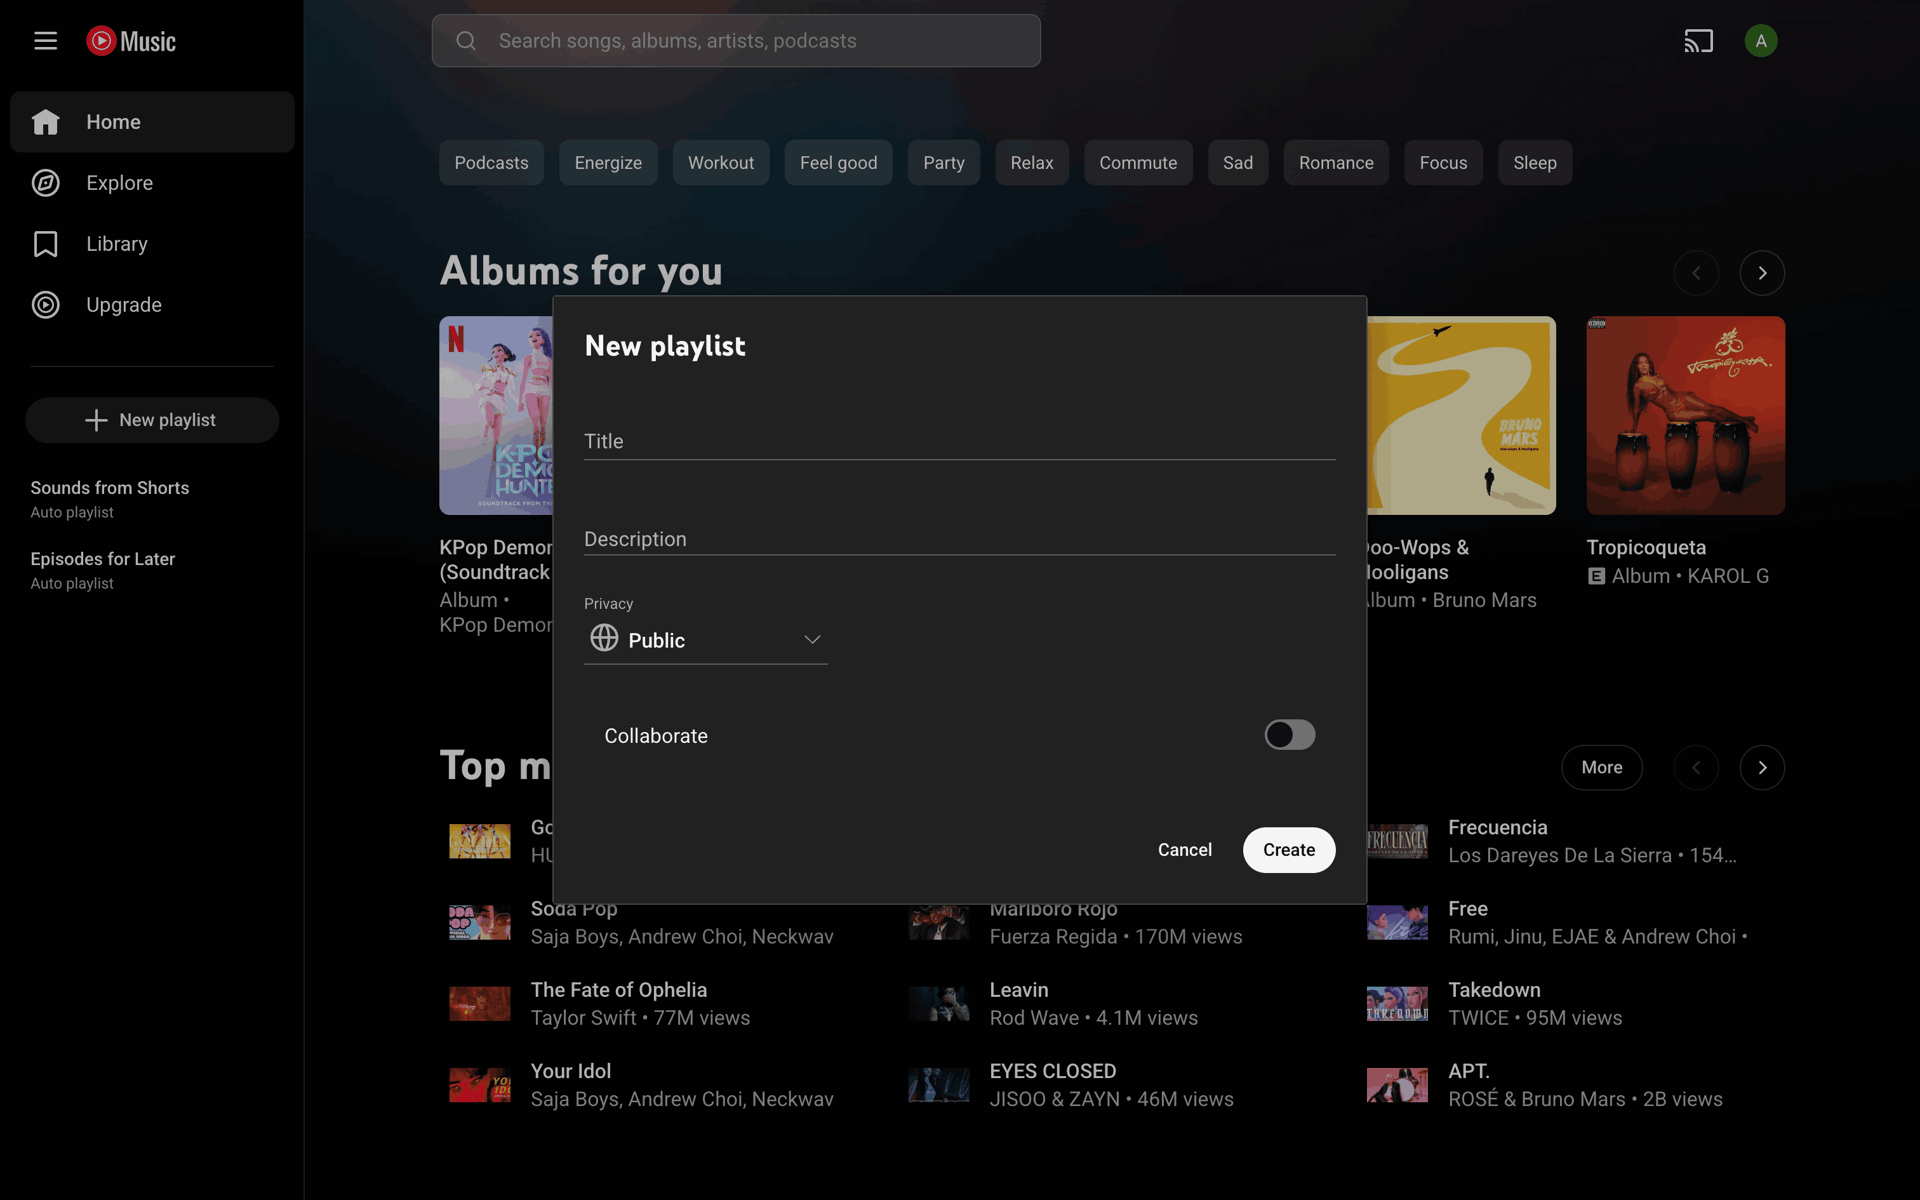This screenshot has width=1920, height=1200.
Task: Play the Takedown thumbnail
Action: pos(1397,1003)
